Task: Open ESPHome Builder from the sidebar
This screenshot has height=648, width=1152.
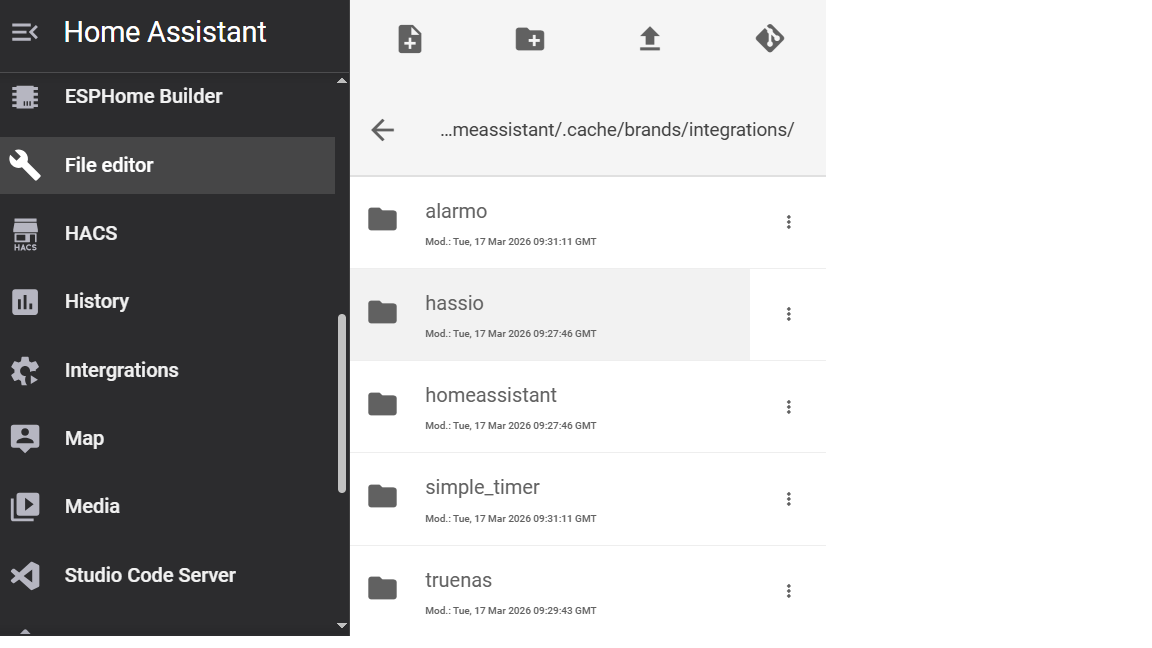Action: 143,97
